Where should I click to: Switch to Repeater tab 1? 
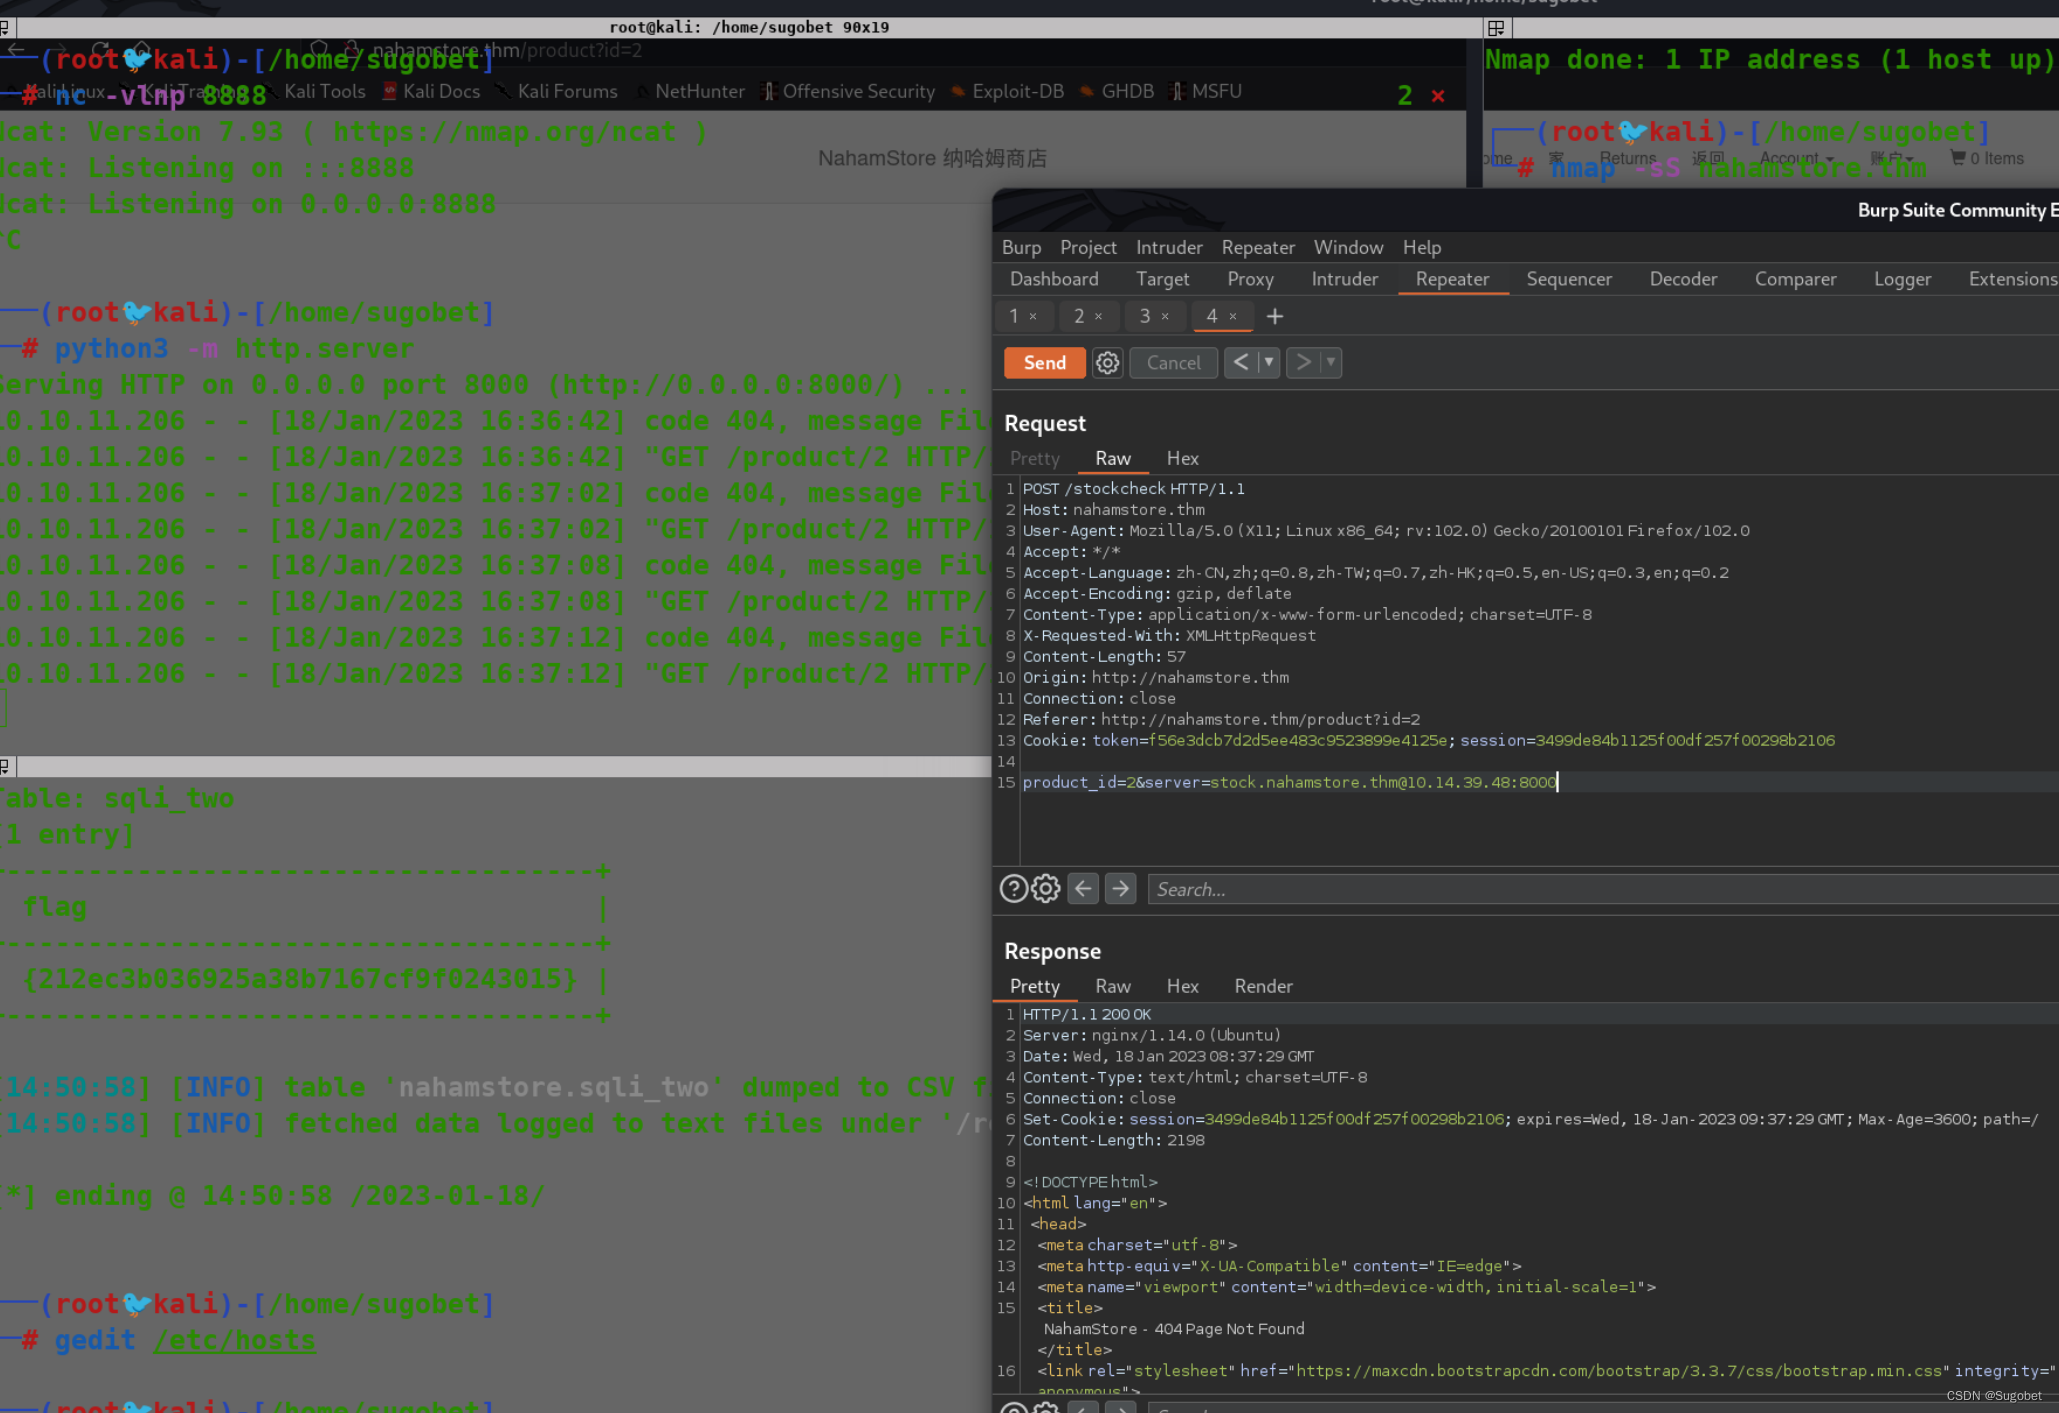click(1014, 316)
